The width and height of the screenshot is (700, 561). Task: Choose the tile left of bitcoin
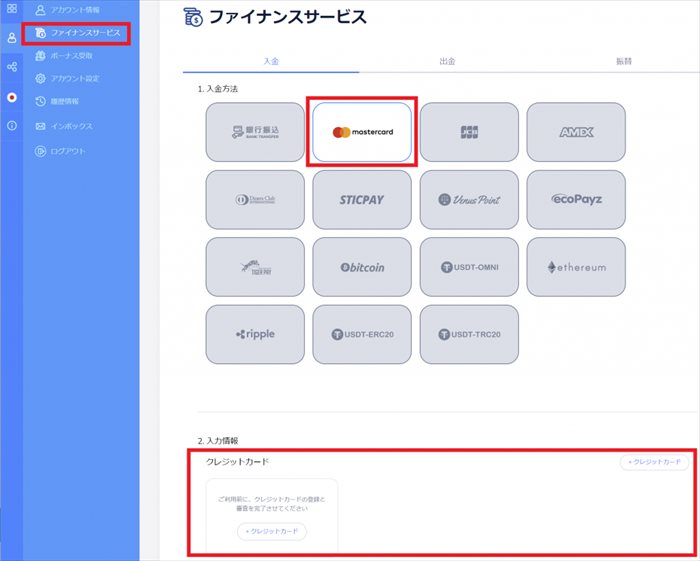tap(255, 267)
